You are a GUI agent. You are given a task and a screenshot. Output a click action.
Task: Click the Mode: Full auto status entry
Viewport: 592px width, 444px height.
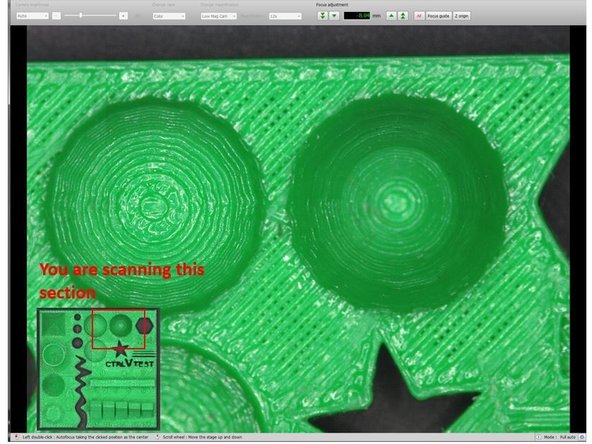(559, 437)
